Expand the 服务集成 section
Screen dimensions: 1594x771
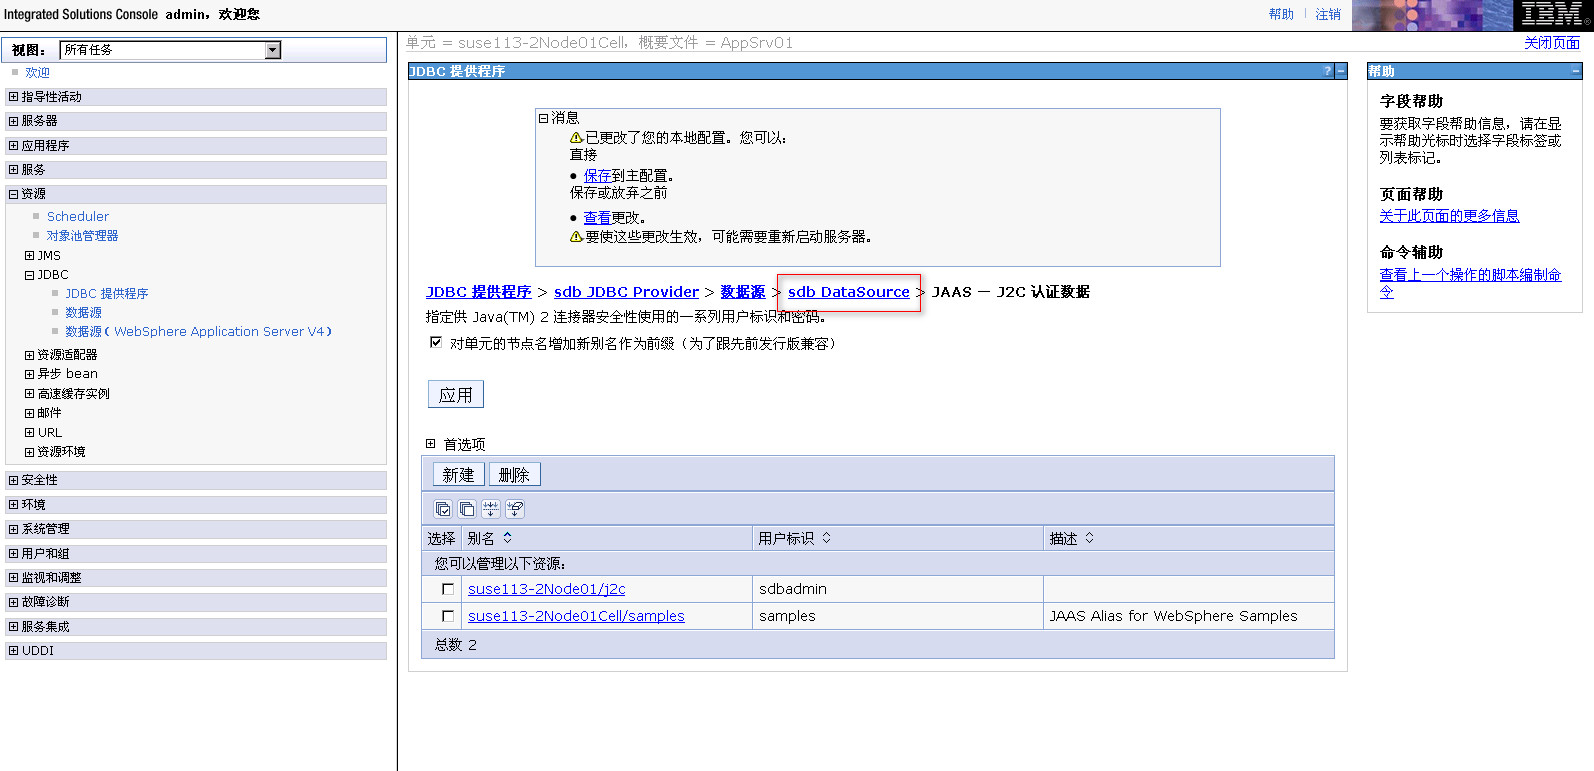point(14,627)
